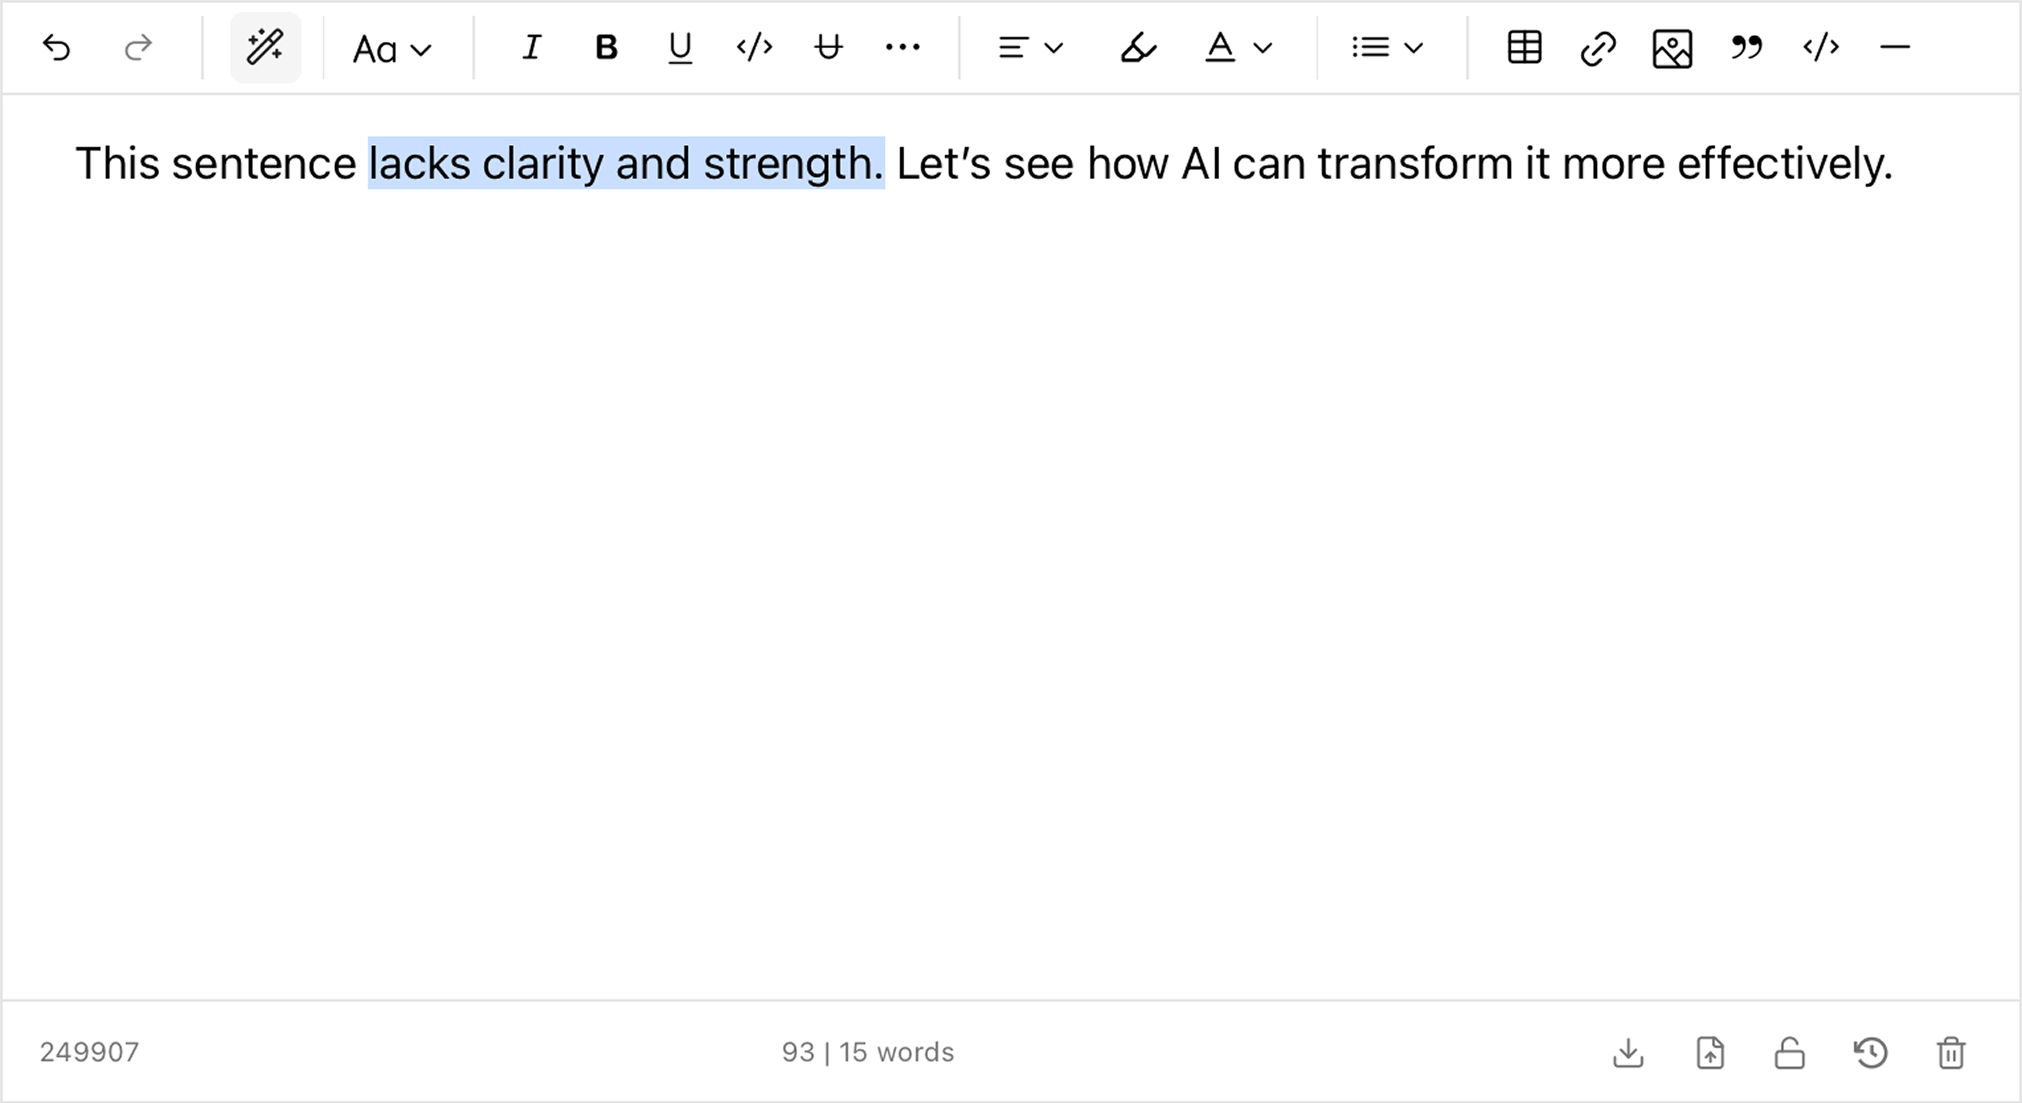Insert a table
Screen dimensions: 2022x1103
pos(1522,47)
